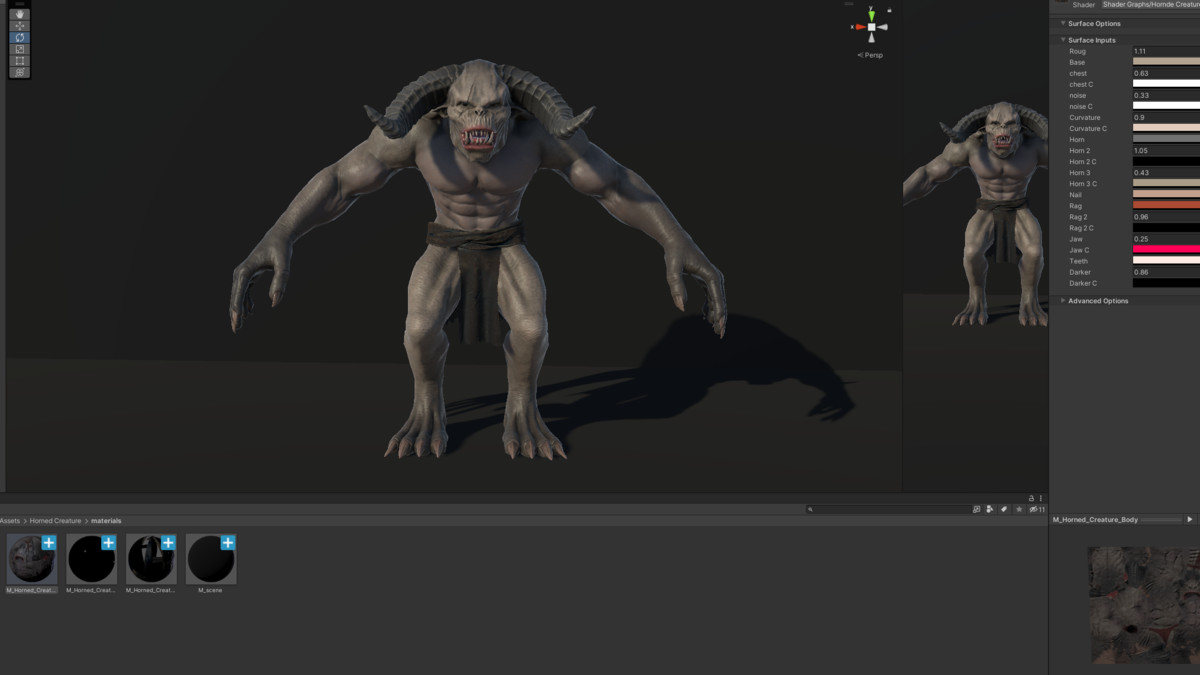Edit the Horn 3 value 0.43
This screenshot has width=1200, height=675.
click(x=1166, y=172)
